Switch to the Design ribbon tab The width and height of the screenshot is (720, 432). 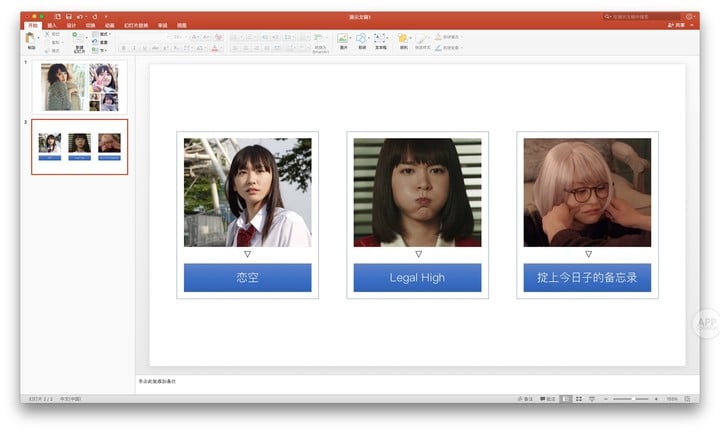point(71,25)
